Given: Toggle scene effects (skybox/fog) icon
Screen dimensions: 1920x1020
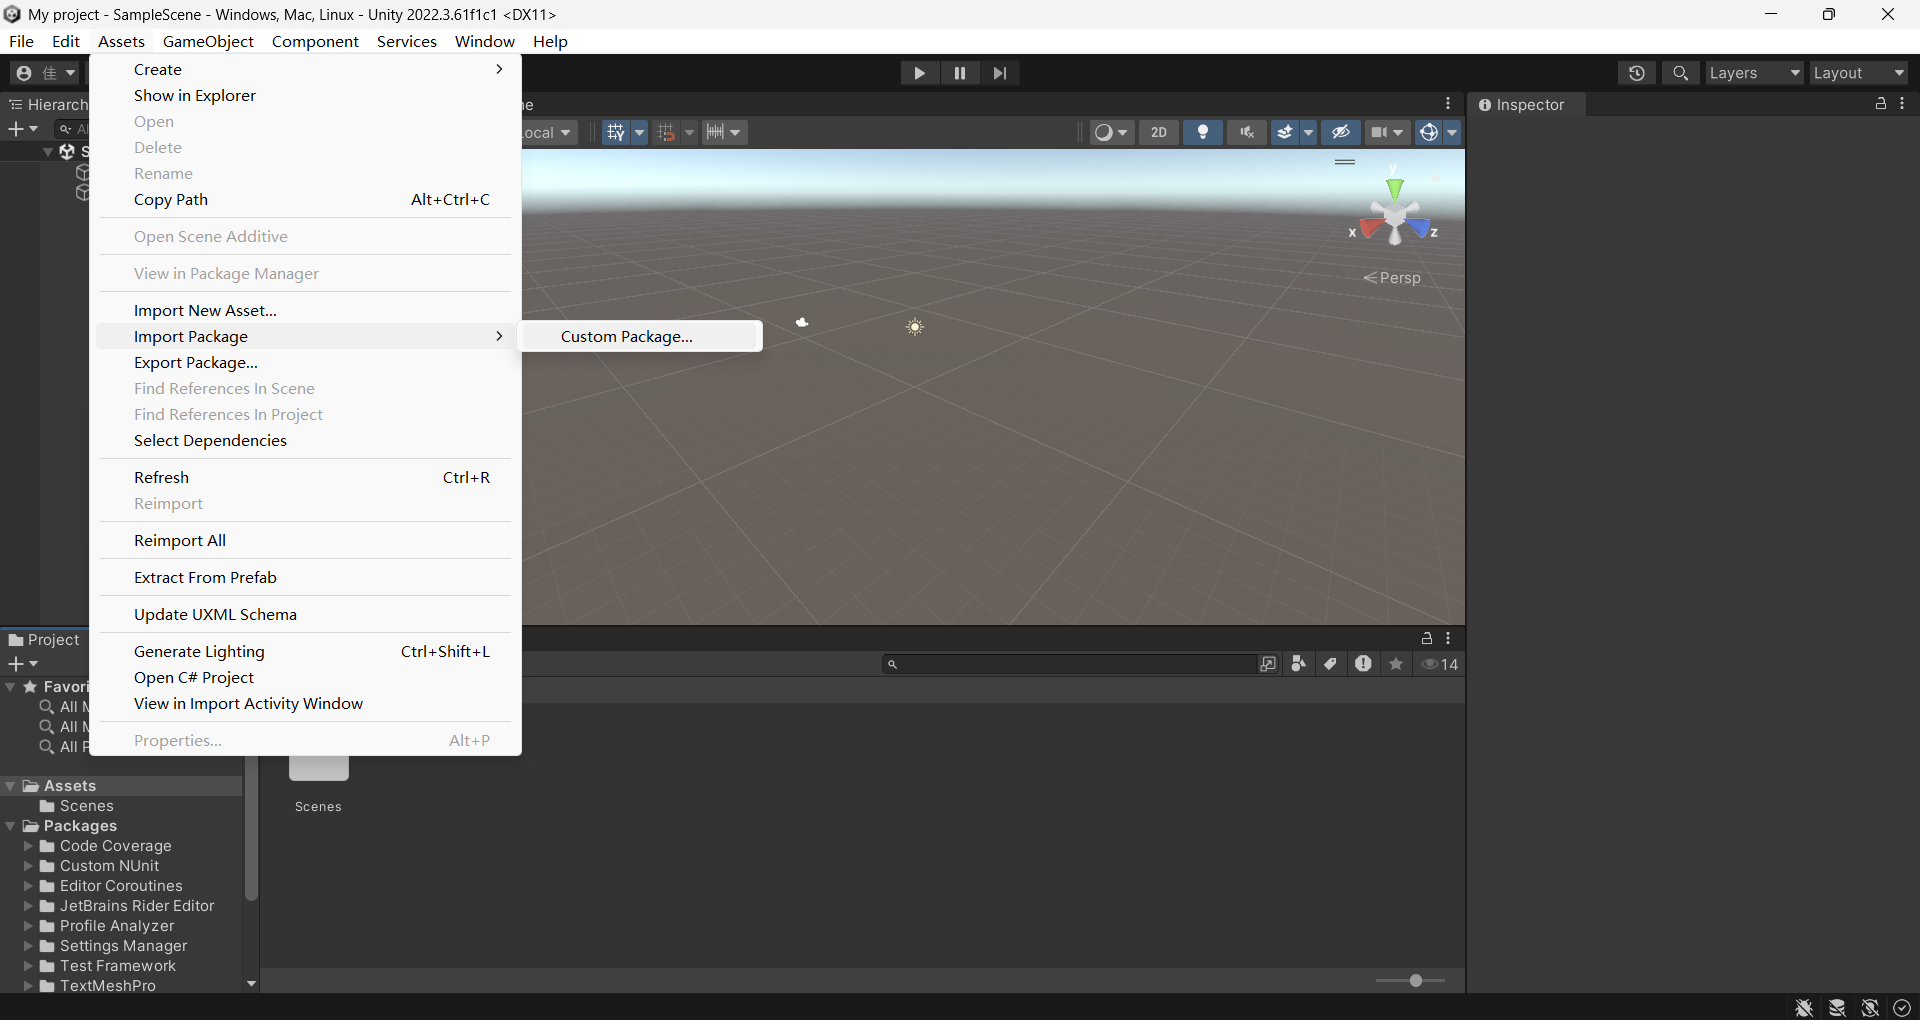Looking at the screenshot, I should 1285,132.
